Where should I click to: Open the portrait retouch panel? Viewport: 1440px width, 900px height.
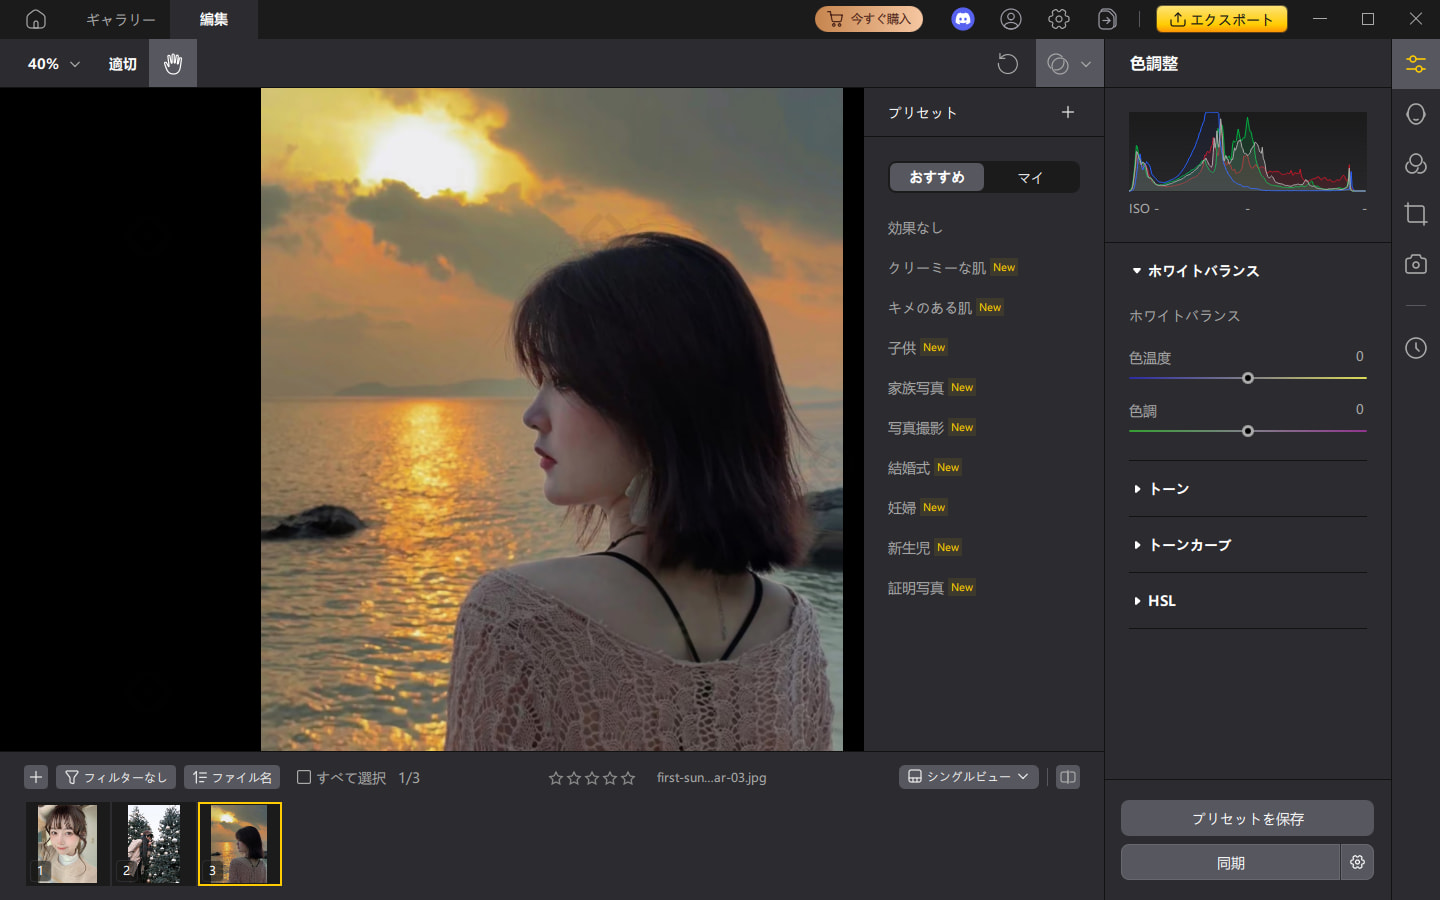pyautogui.click(x=1416, y=114)
